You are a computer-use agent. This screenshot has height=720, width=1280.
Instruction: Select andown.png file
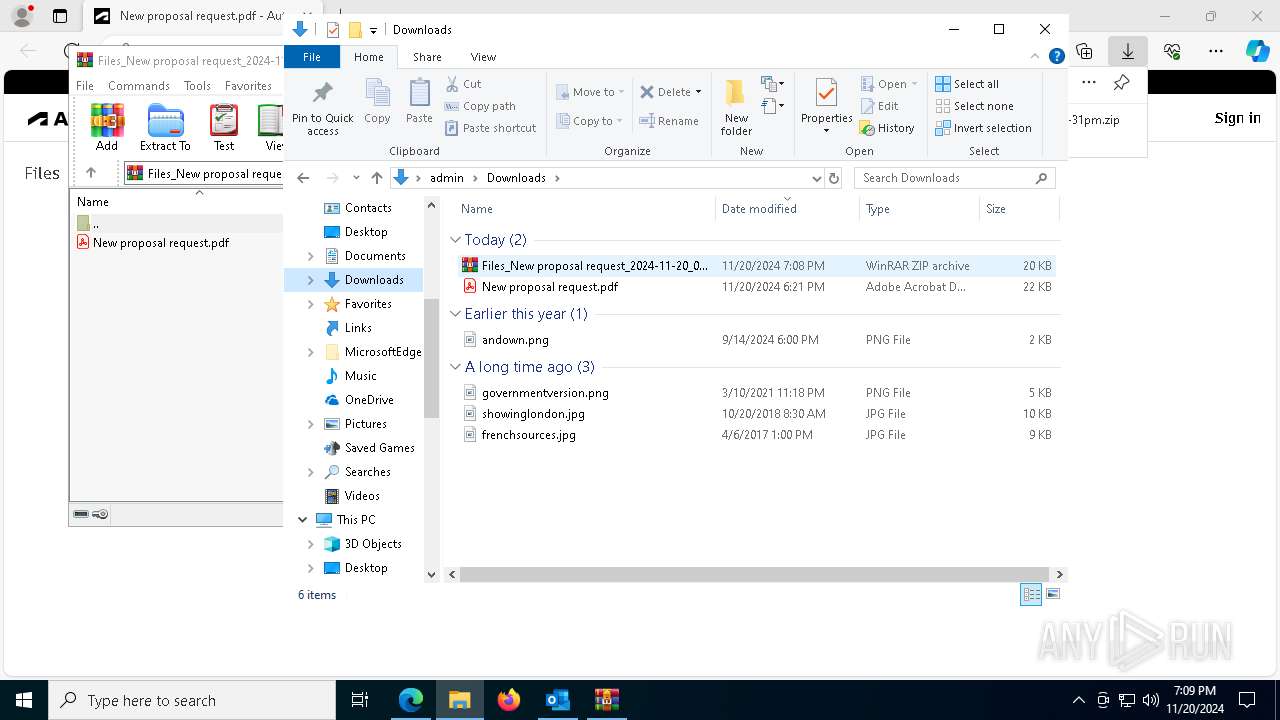[x=755, y=340]
